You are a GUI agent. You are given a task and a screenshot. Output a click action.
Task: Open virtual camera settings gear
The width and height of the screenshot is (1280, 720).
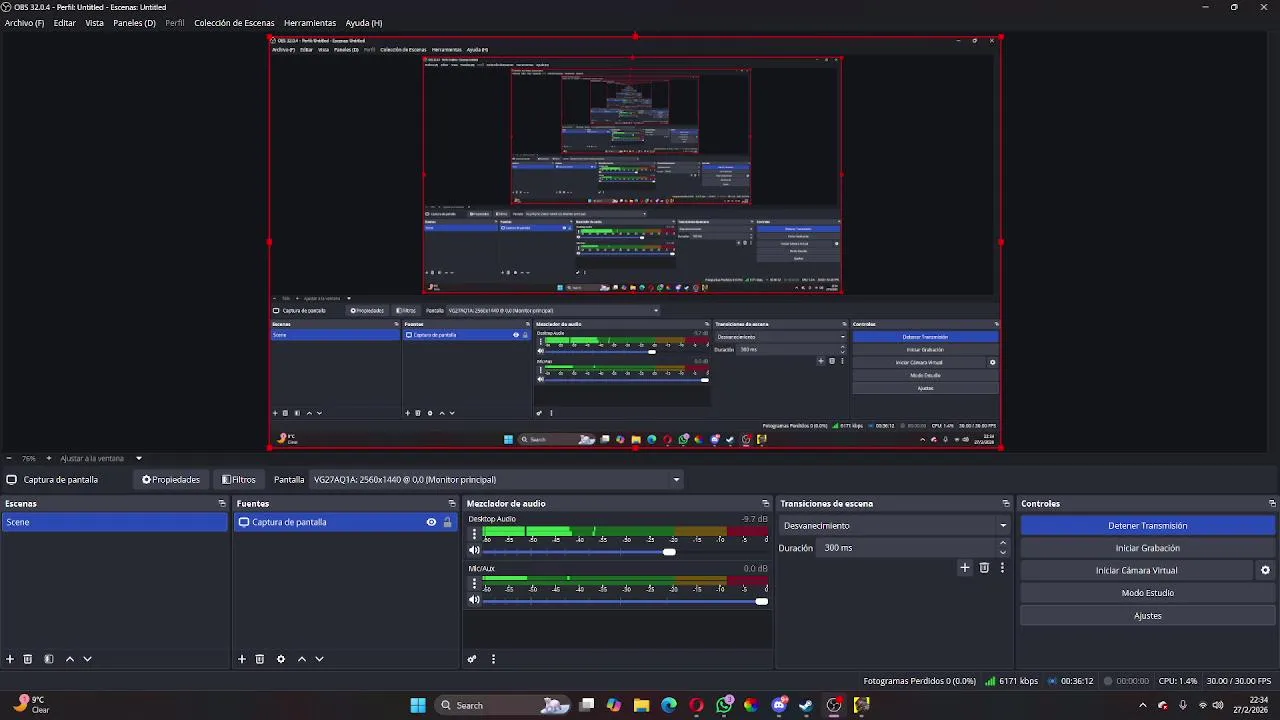tap(1265, 570)
